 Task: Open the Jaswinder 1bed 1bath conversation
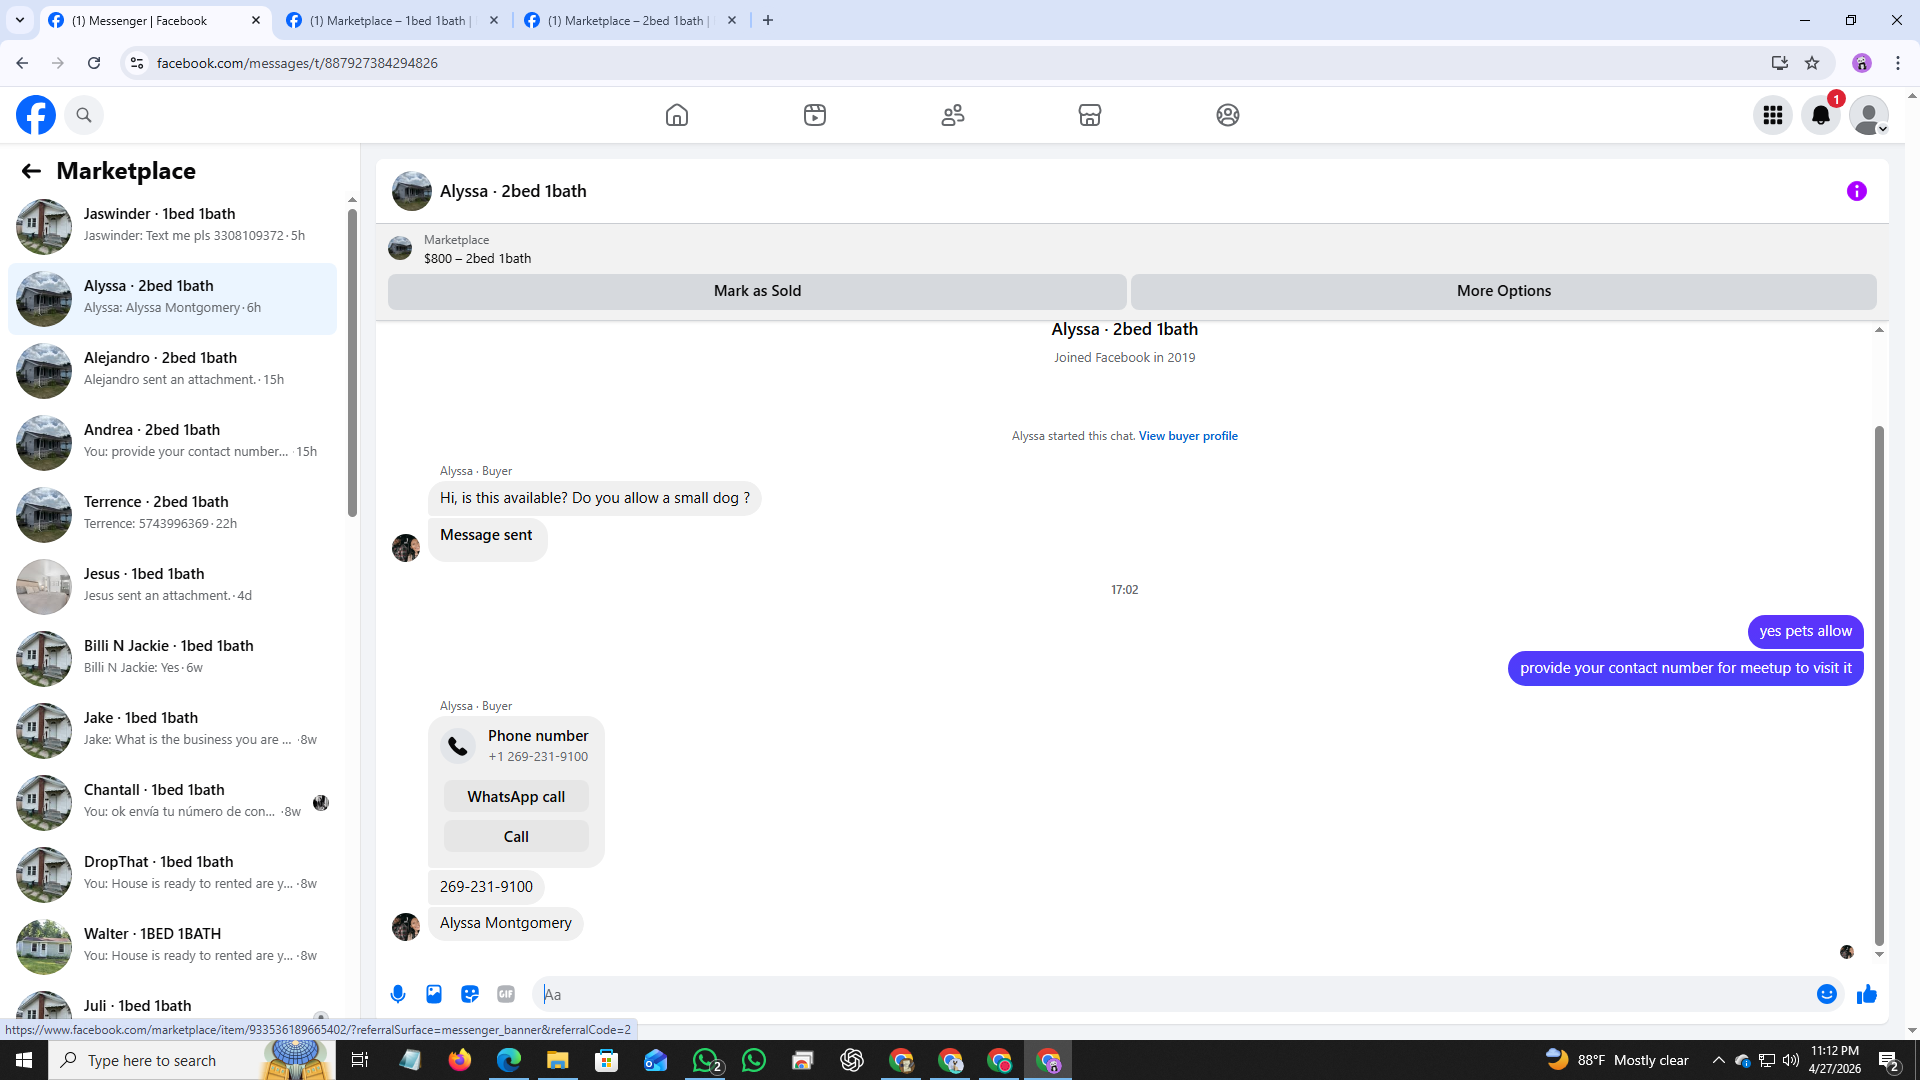(172, 226)
